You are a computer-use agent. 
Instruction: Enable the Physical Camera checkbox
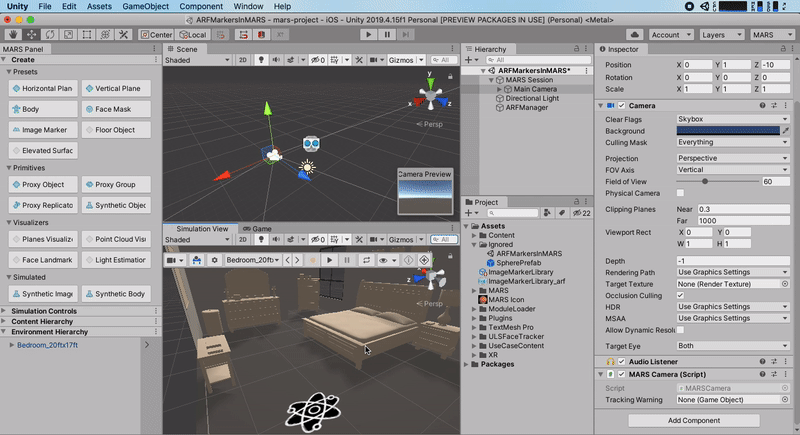point(681,193)
